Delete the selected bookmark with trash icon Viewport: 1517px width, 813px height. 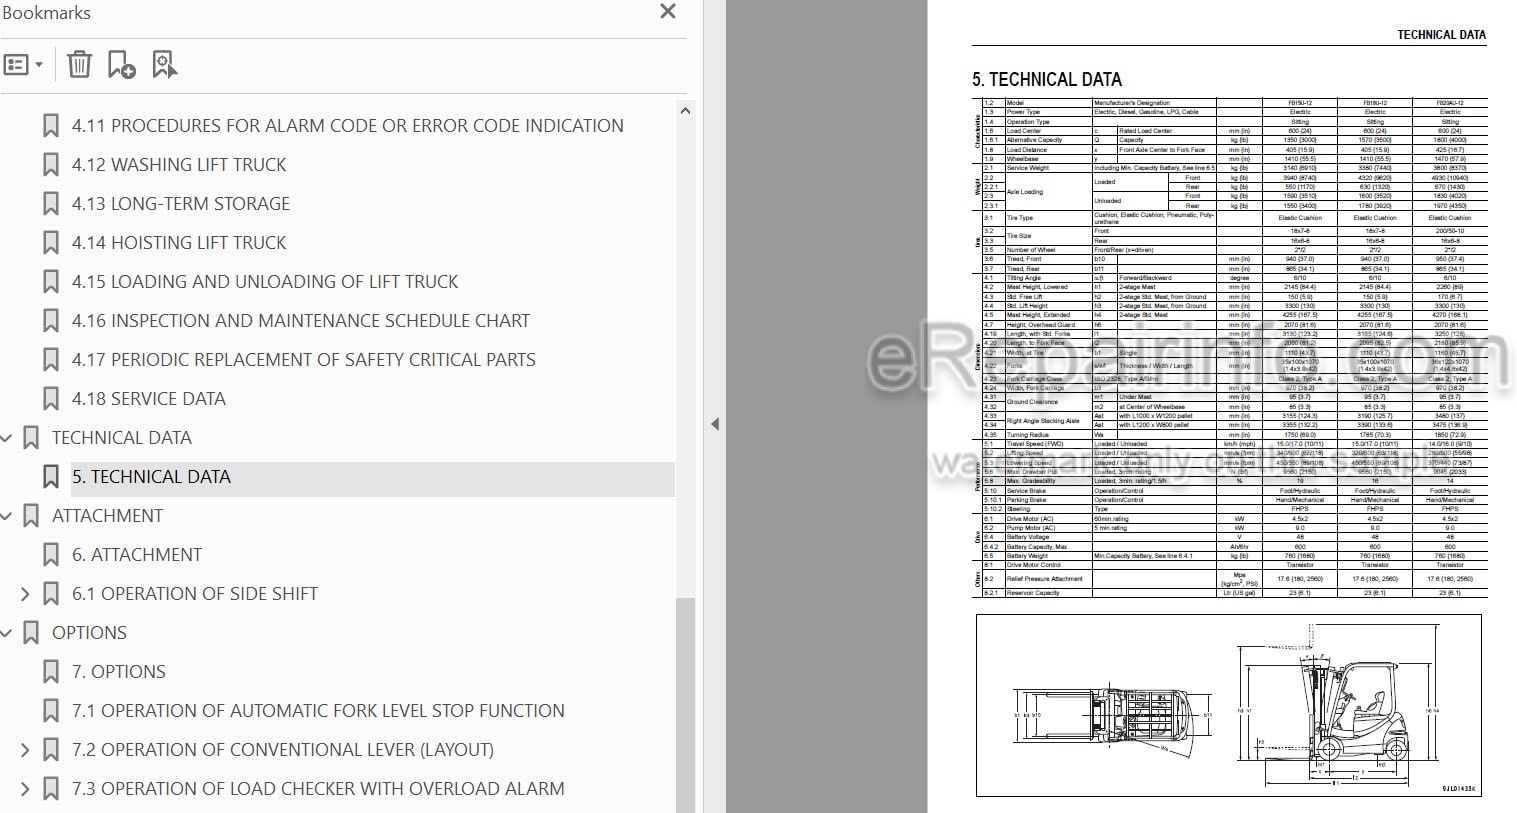(x=79, y=65)
